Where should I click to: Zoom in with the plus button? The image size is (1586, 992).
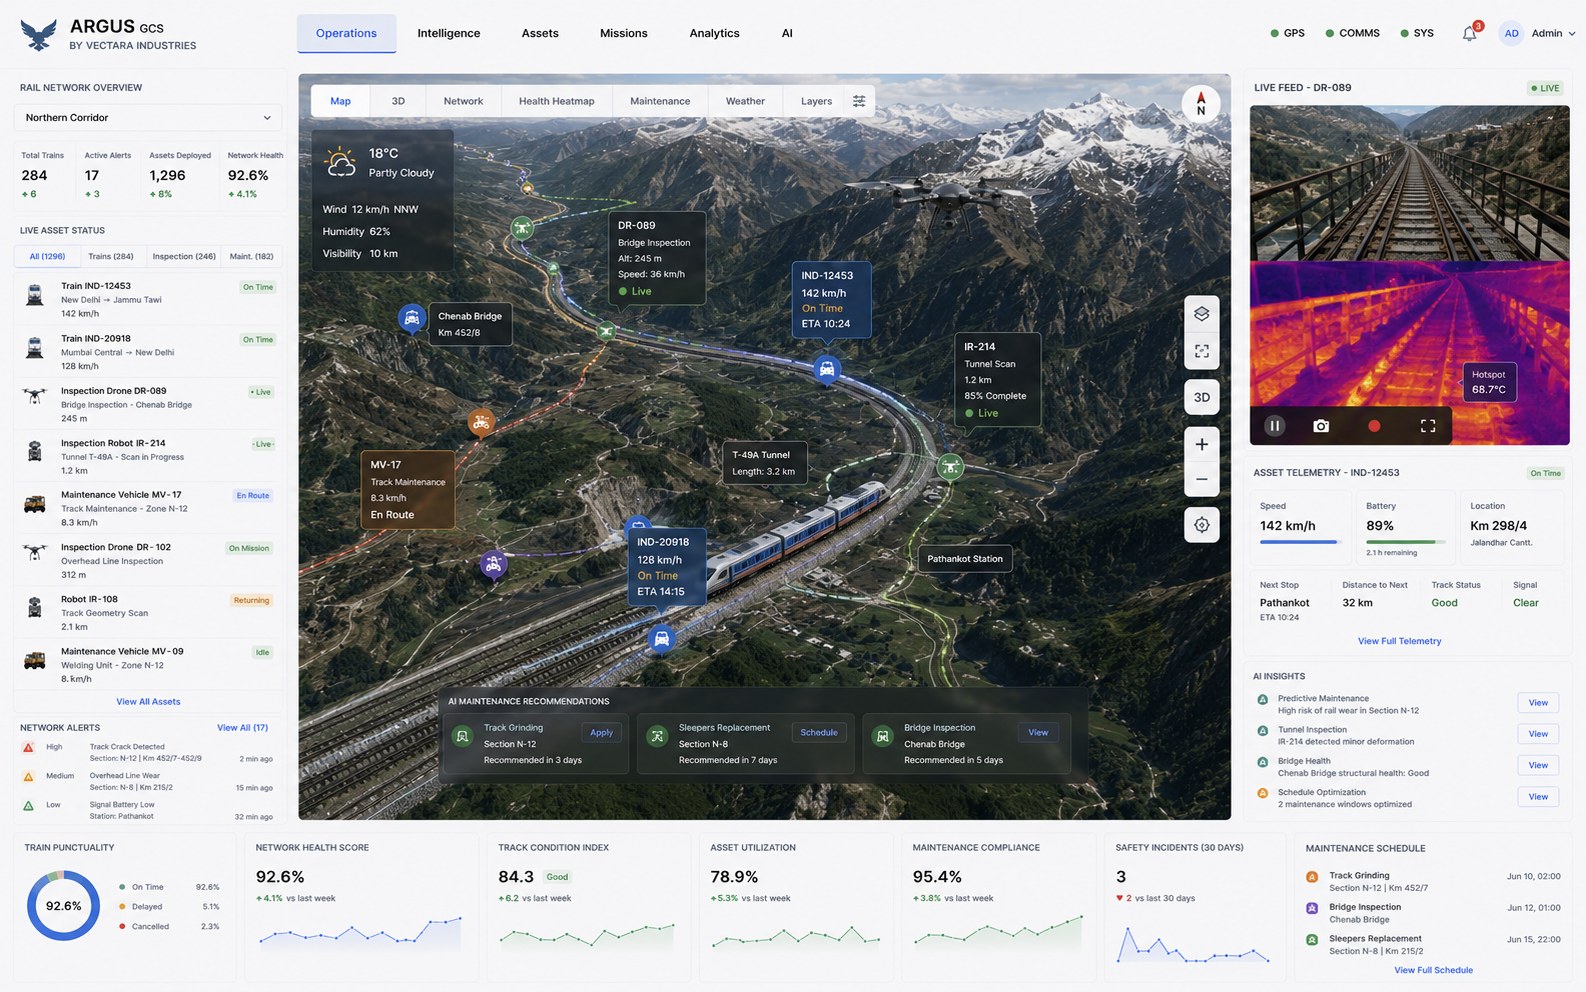coord(1202,444)
